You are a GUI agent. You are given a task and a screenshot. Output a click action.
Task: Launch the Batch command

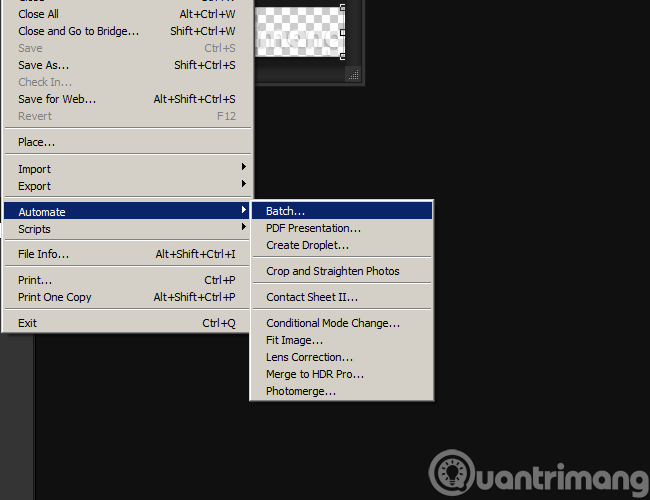coord(342,211)
